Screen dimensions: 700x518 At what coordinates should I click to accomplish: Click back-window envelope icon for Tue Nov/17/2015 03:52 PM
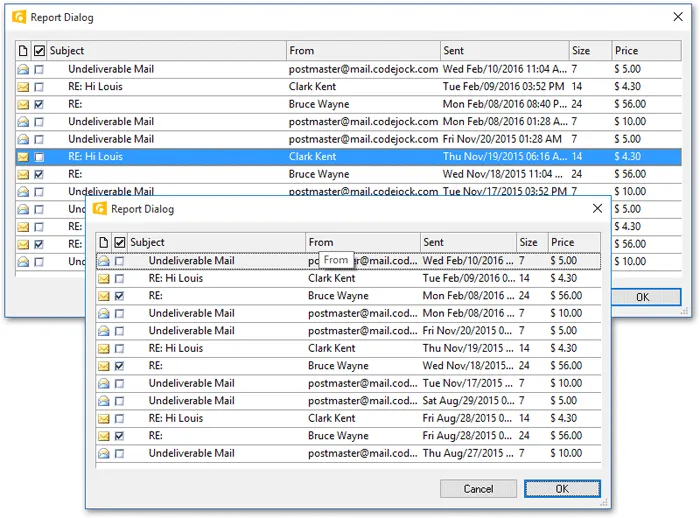click(23, 192)
